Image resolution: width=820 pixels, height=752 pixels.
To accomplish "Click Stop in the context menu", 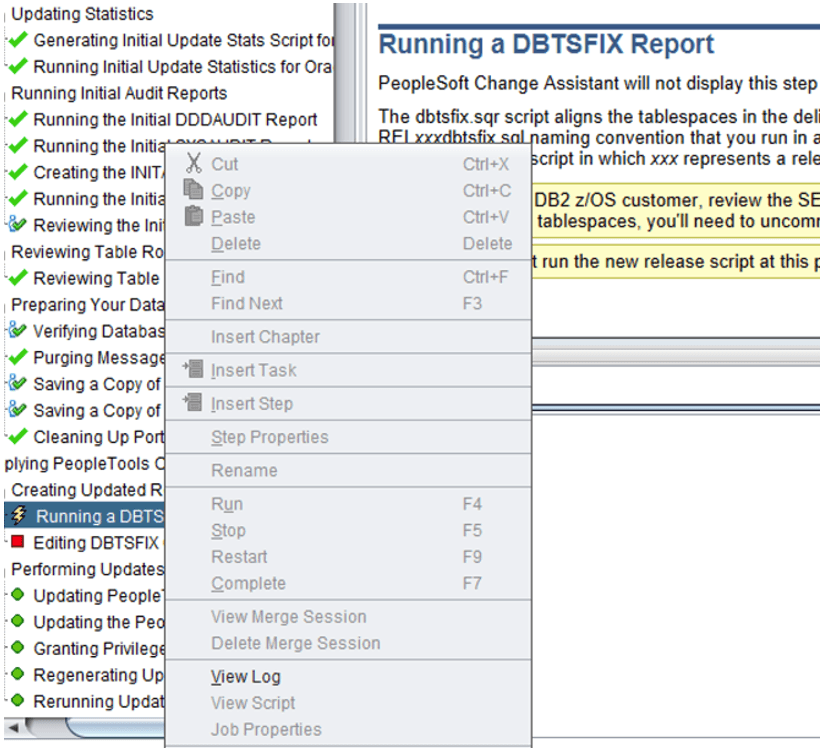I will pyautogui.click(x=228, y=530).
